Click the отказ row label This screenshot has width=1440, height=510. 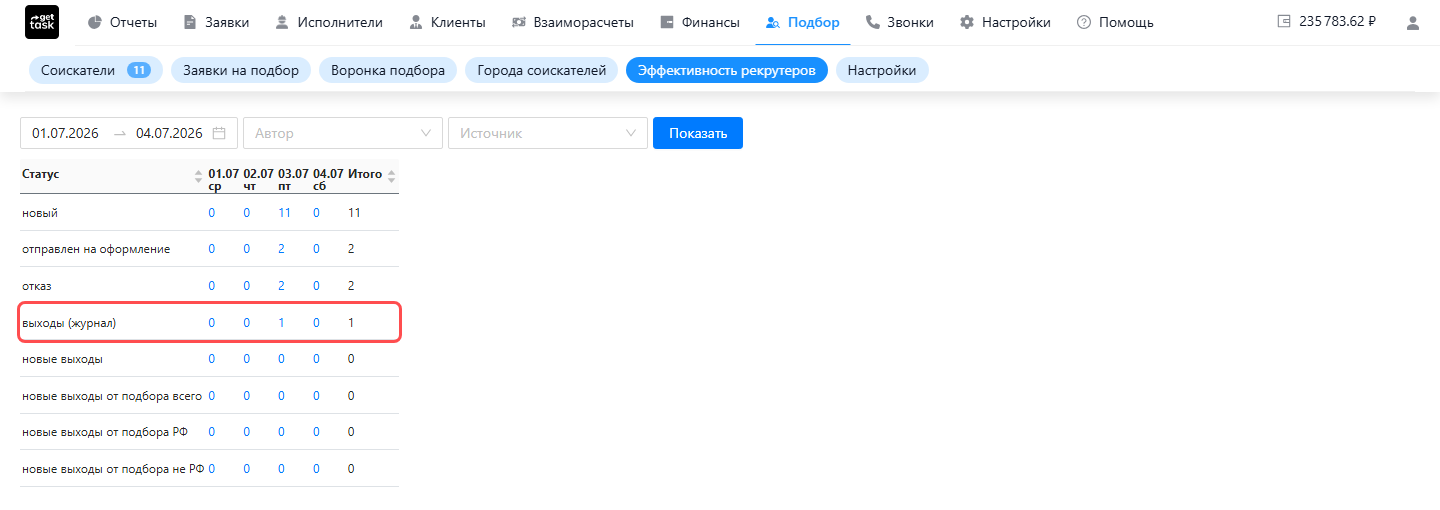click(x=37, y=286)
